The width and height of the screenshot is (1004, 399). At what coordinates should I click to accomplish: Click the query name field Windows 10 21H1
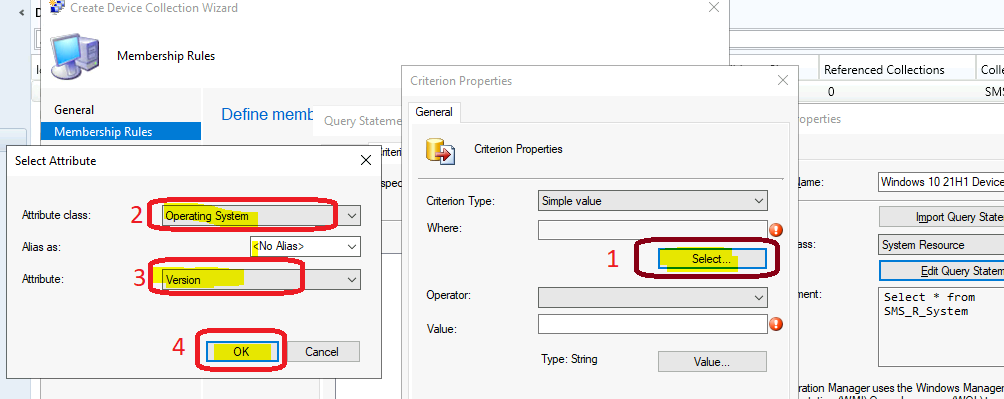941,182
